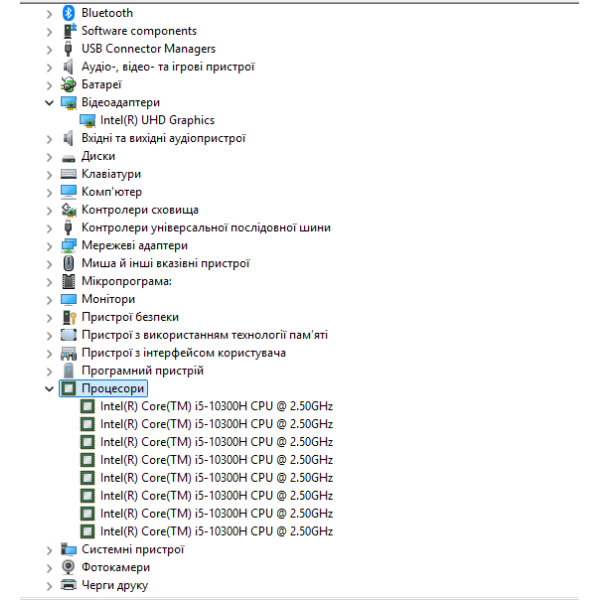
Task: Click the Монітори monitor icon
Action: pyautogui.click(x=68, y=299)
